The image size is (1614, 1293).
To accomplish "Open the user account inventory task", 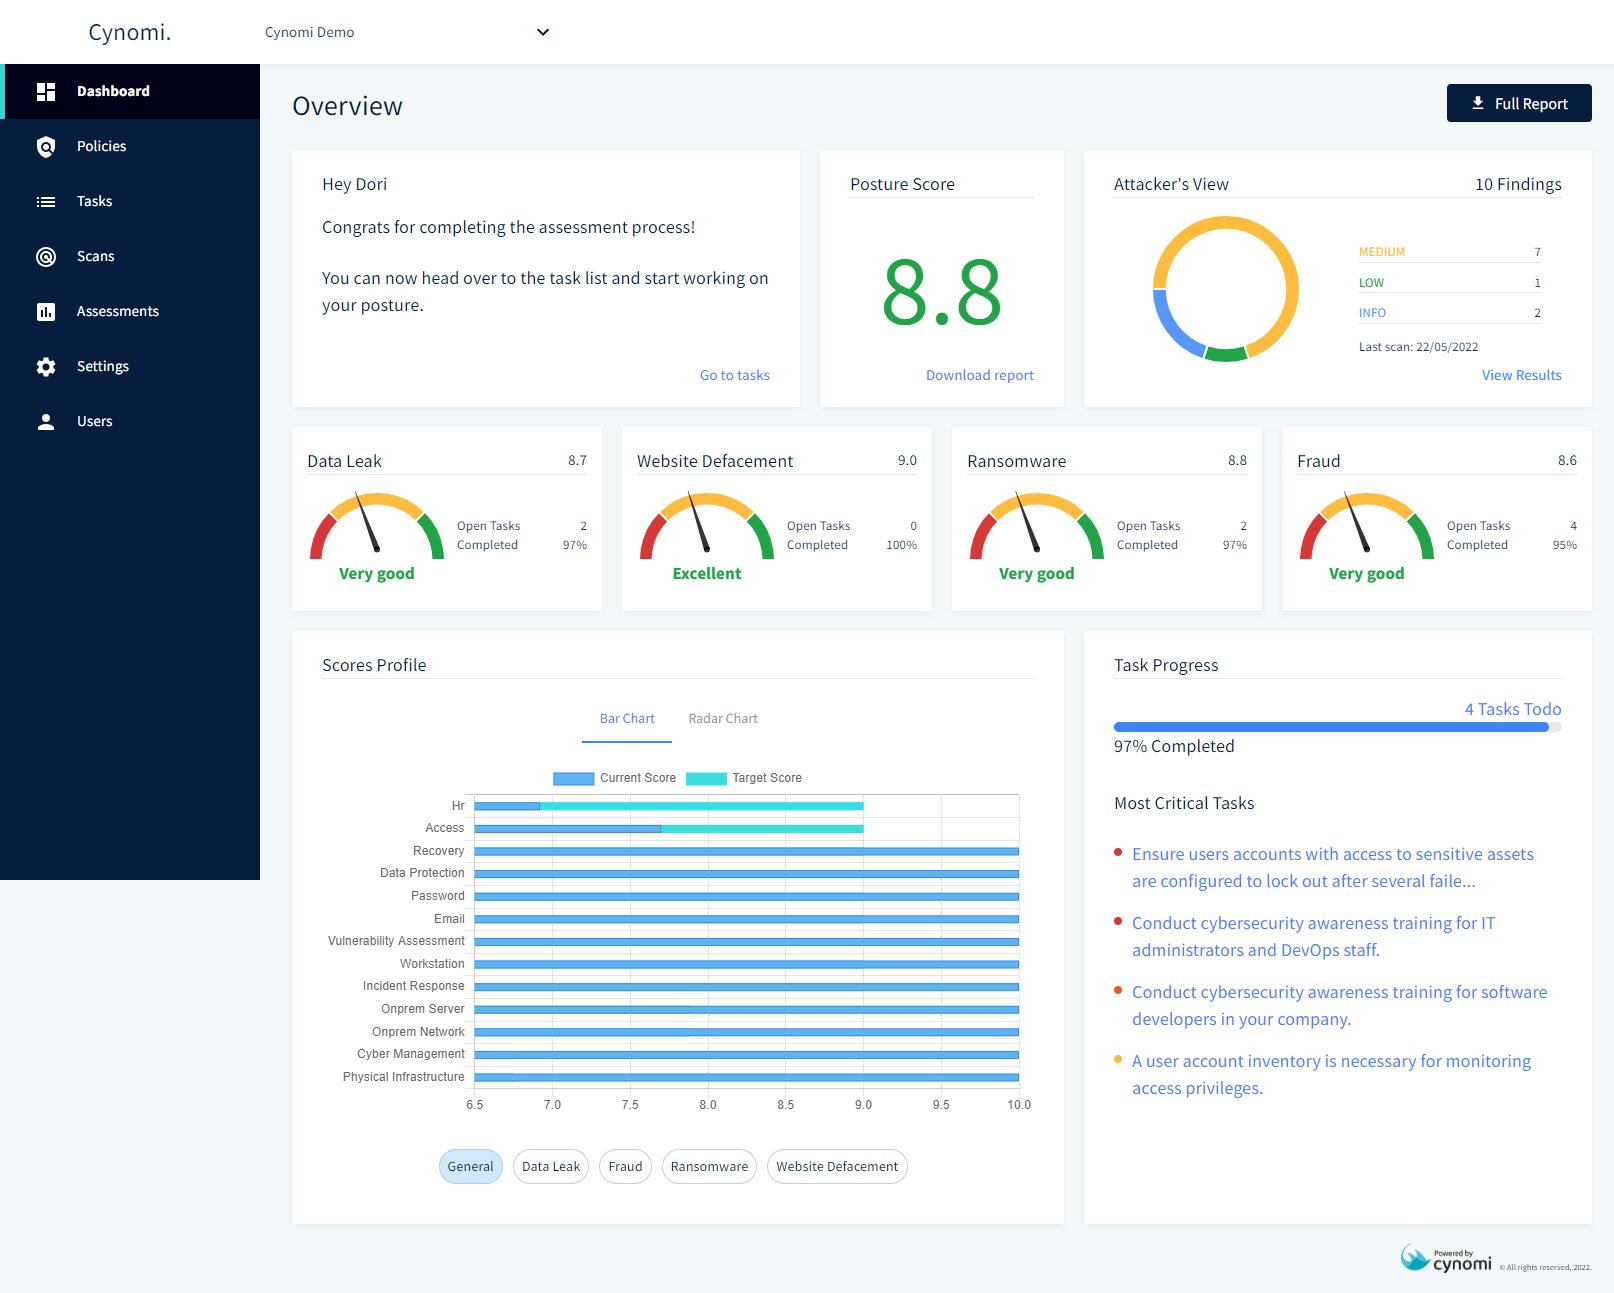I will coord(1331,1075).
